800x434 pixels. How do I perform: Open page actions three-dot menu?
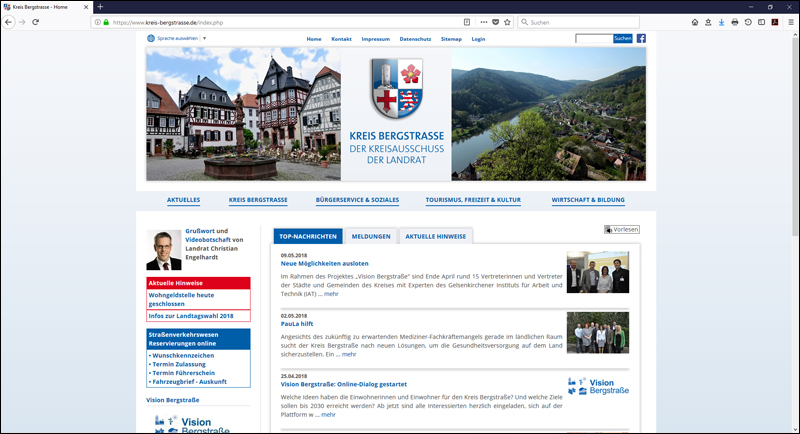(484, 22)
